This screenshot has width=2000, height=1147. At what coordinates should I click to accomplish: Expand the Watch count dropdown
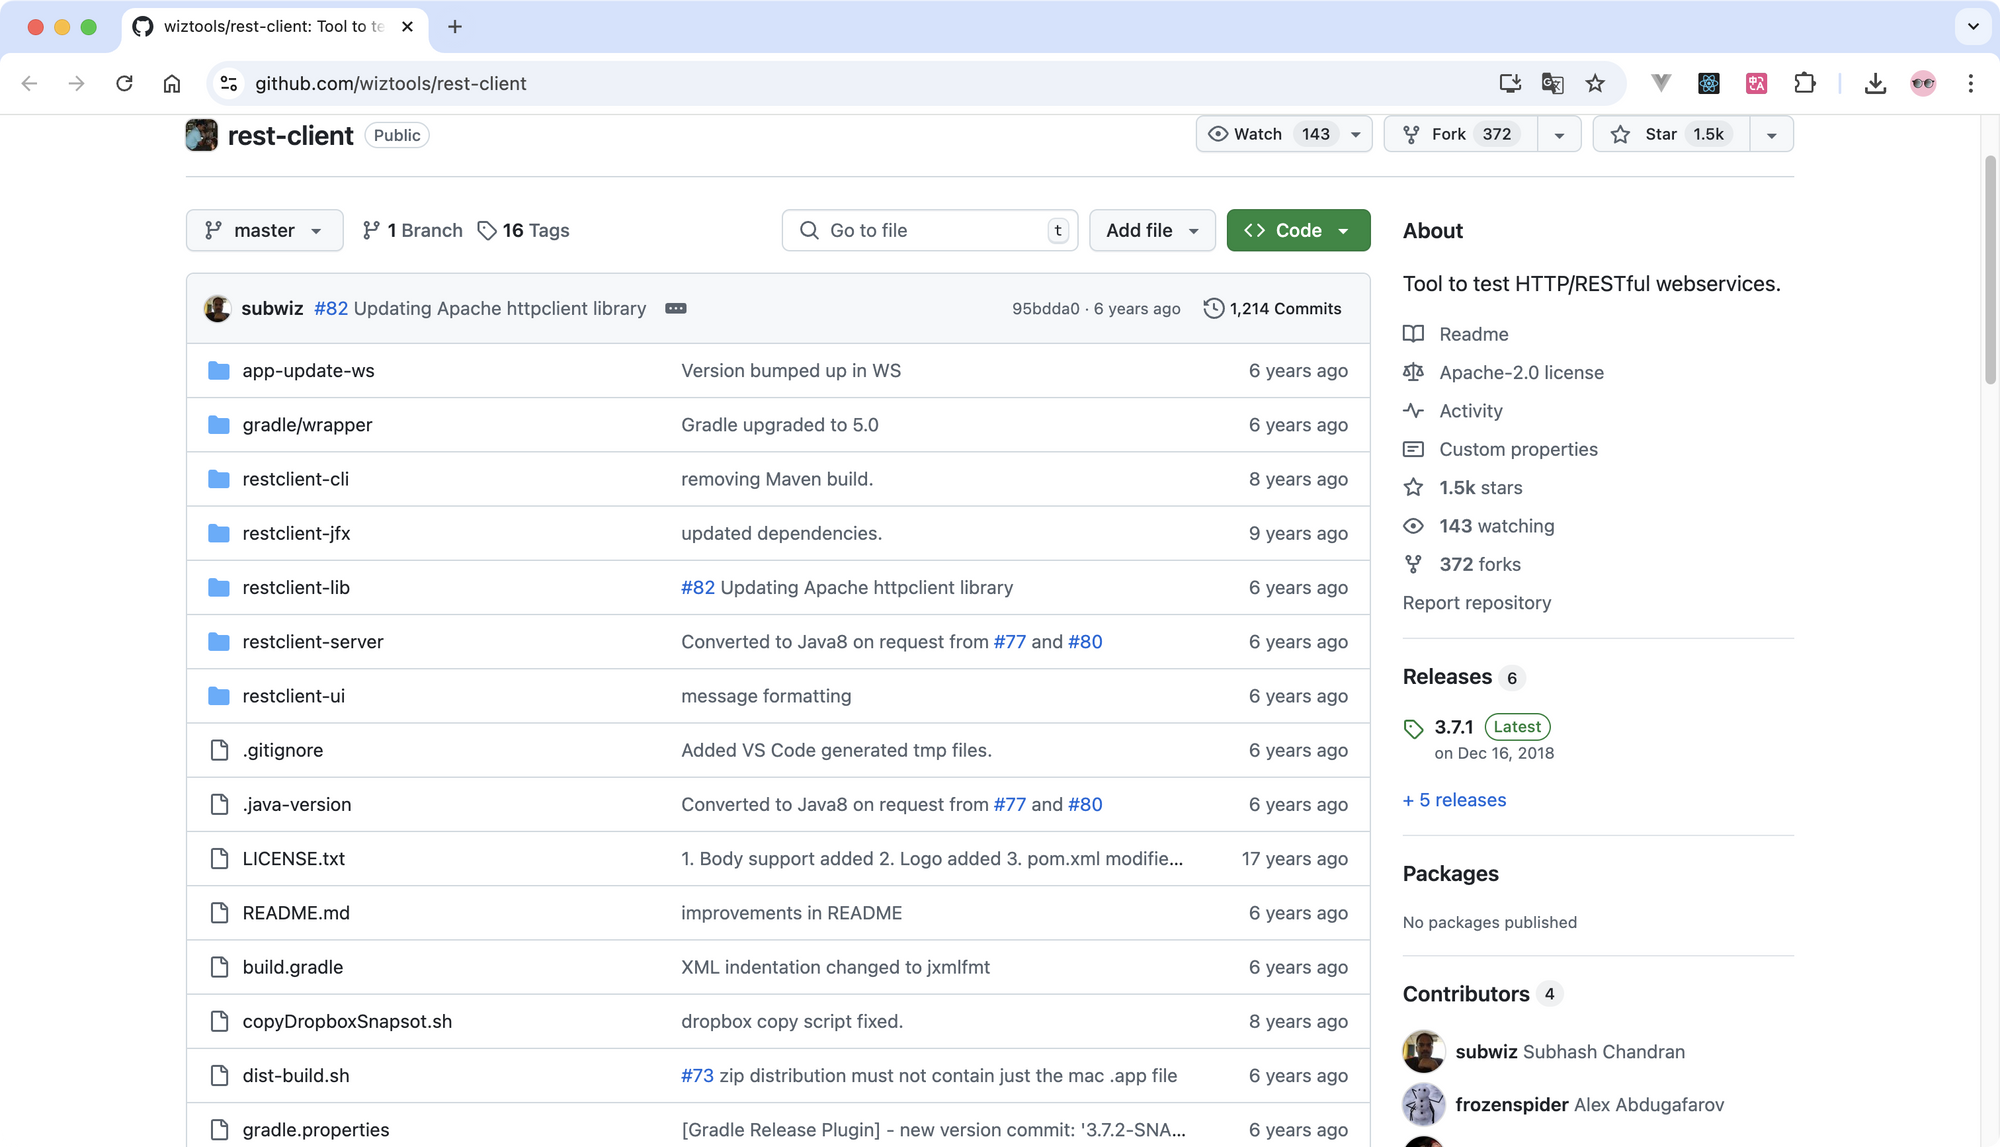tap(1356, 133)
